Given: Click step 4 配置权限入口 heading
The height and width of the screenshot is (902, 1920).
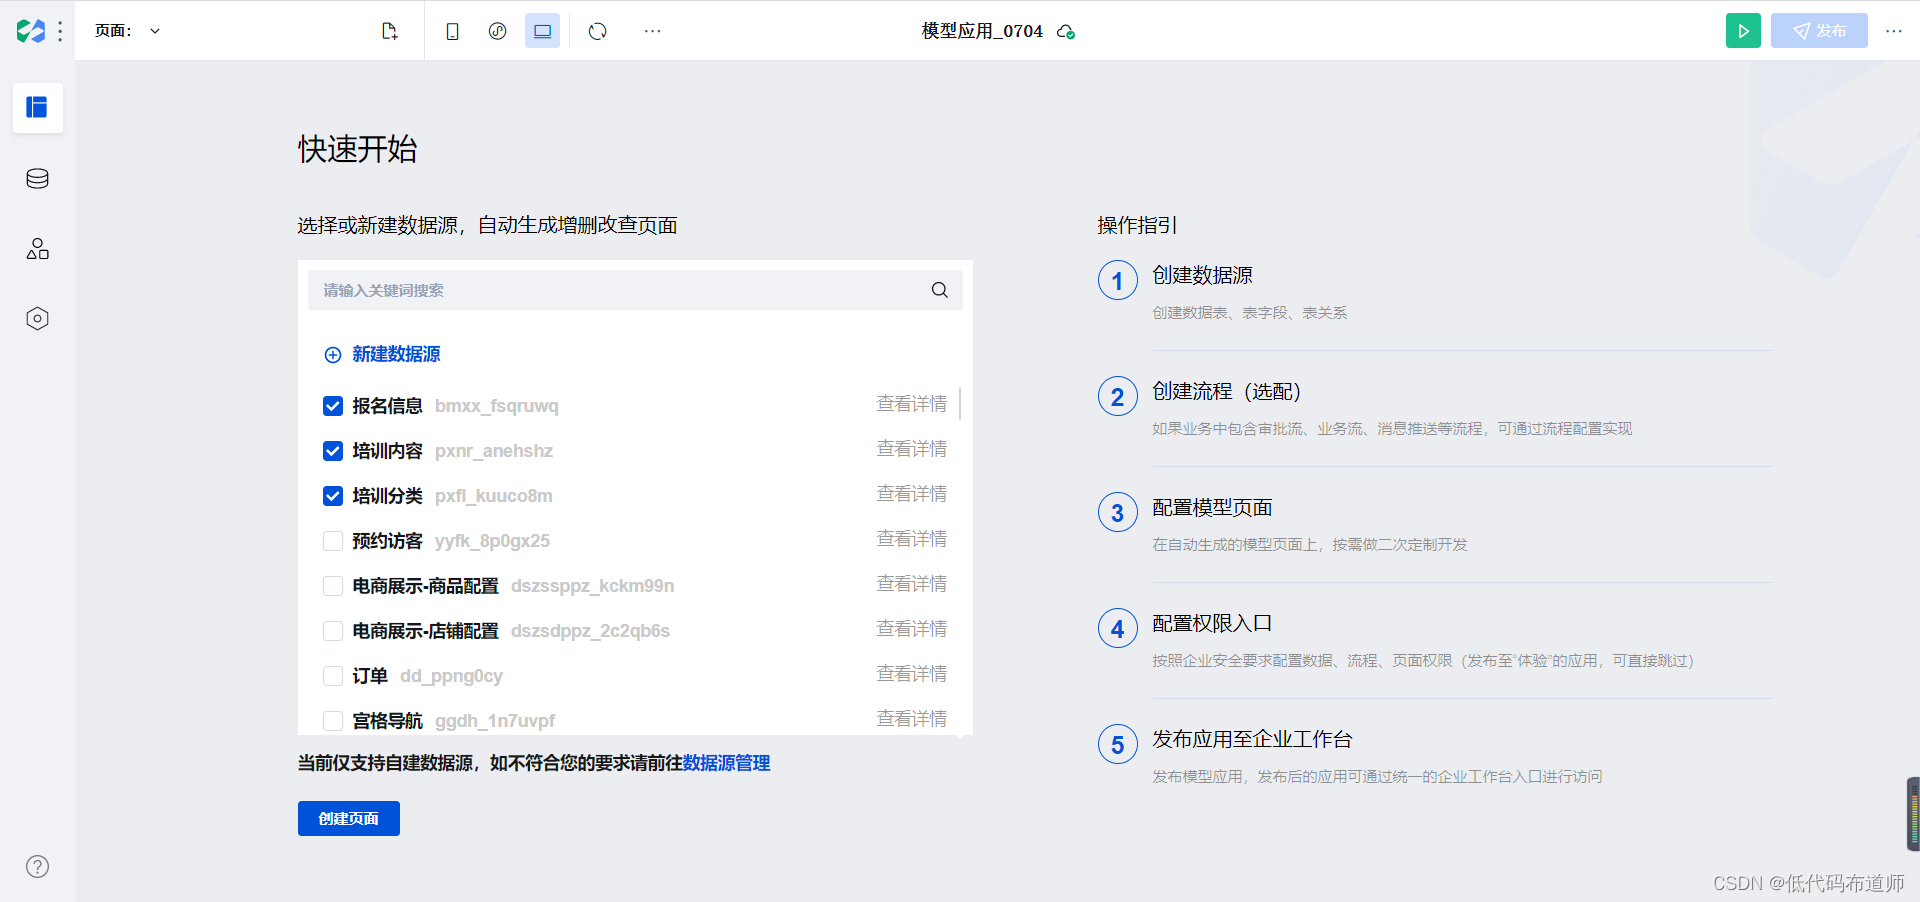Looking at the screenshot, I should [1212, 623].
